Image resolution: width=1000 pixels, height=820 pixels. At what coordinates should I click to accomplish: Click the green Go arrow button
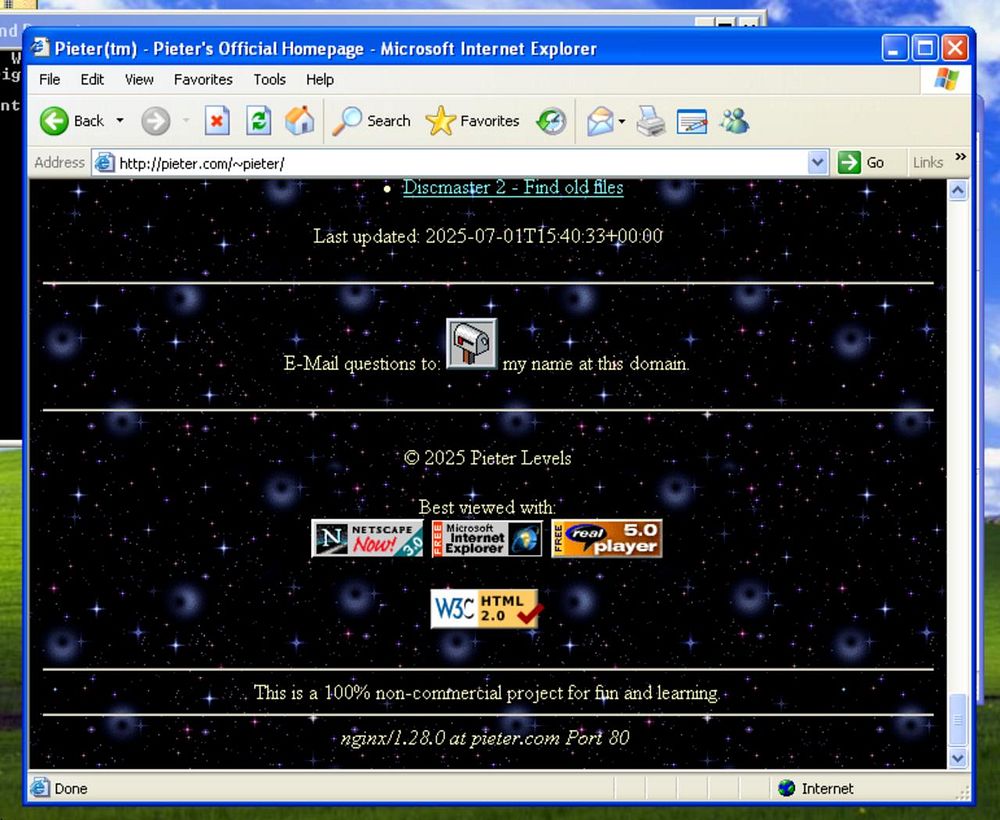[x=849, y=163]
